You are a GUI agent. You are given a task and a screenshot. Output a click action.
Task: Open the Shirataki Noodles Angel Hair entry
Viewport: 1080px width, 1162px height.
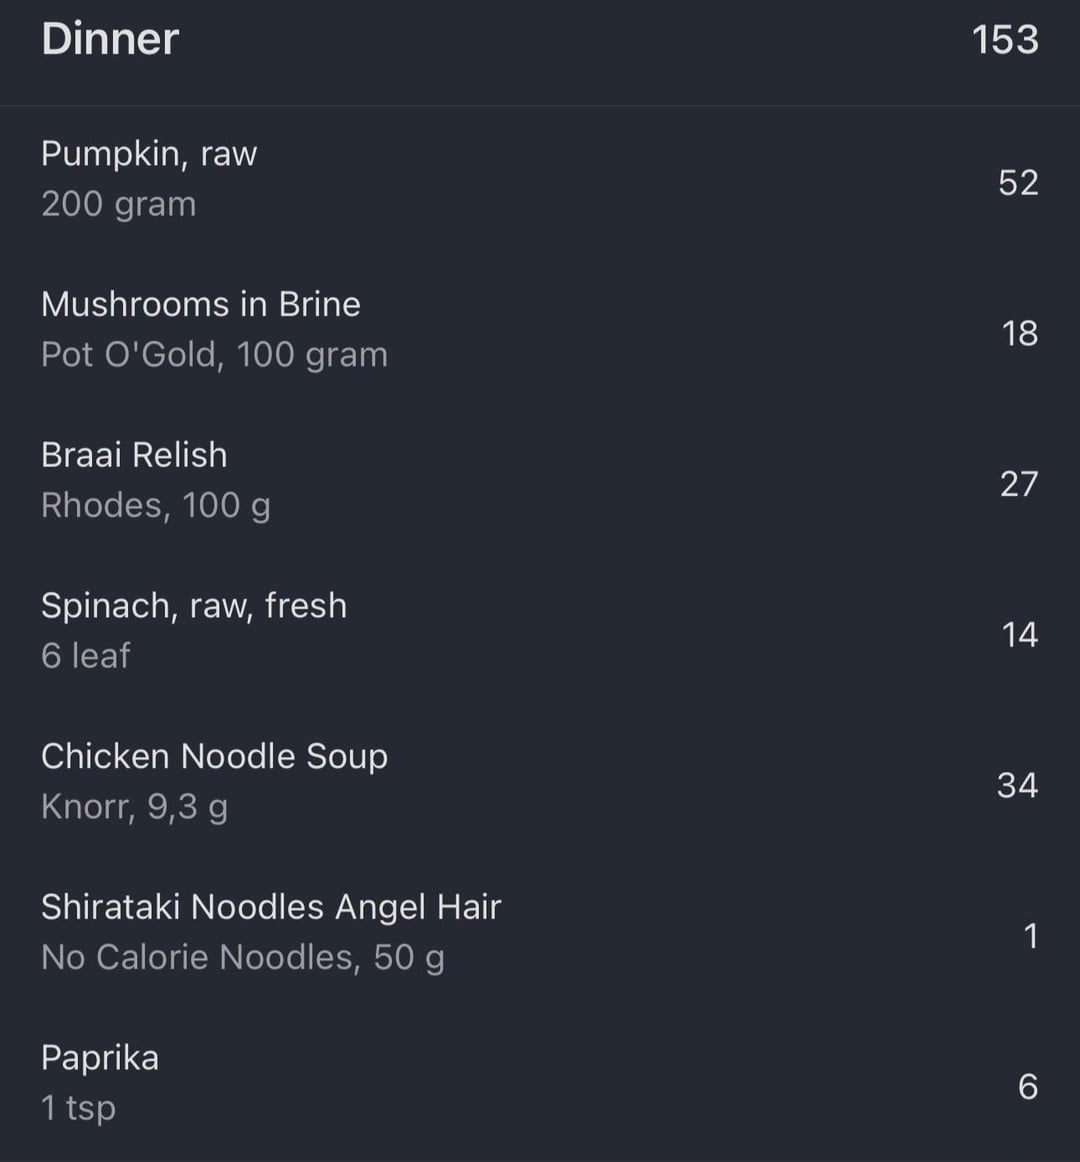click(270, 907)
